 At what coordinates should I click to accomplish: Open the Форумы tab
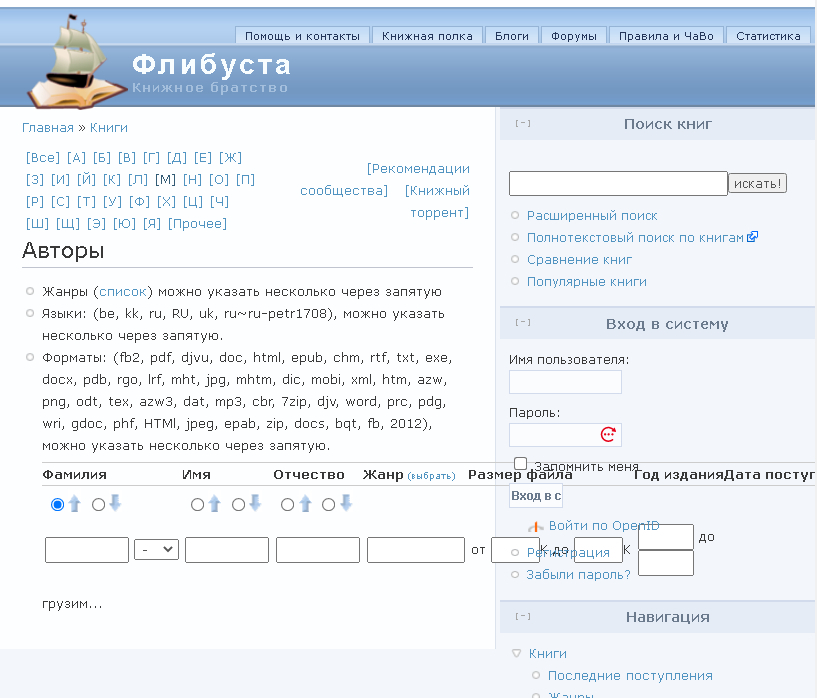(574, 36)
